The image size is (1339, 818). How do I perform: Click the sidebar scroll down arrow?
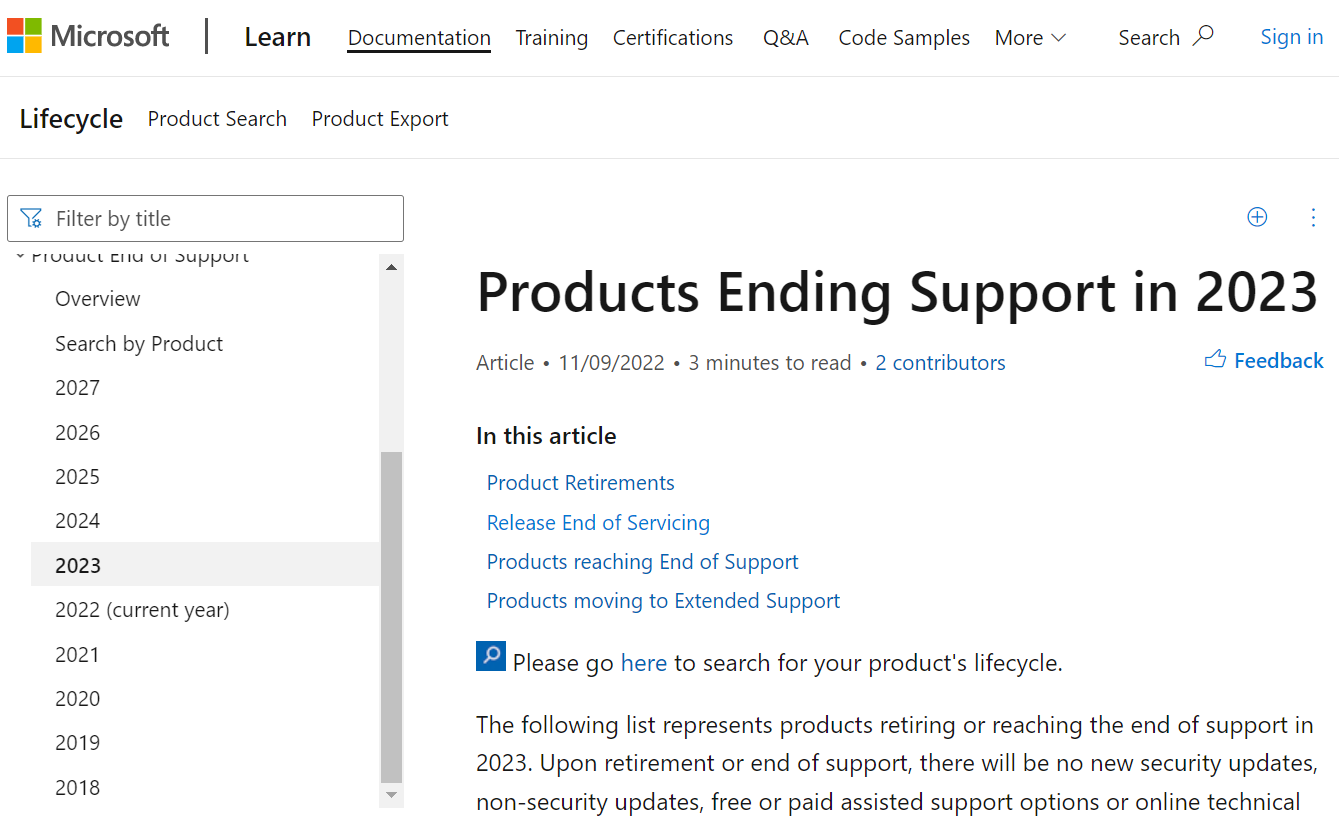[x=392, y=795]
